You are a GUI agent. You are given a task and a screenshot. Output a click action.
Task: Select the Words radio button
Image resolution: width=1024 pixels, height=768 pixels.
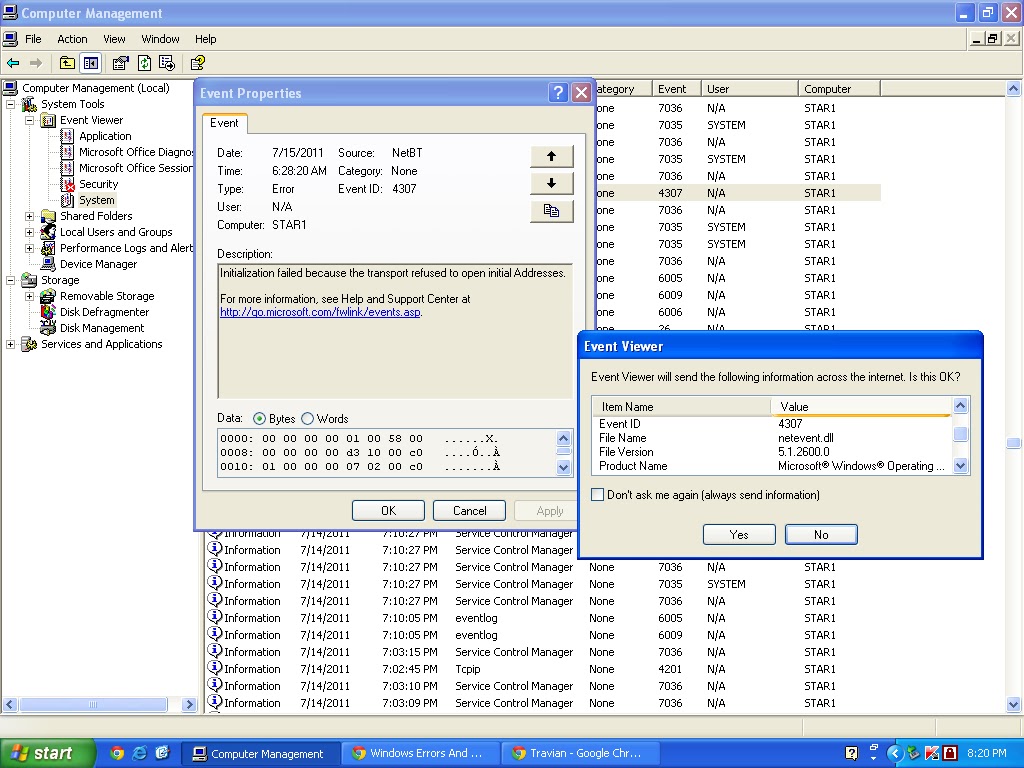(x=308, y=419)
